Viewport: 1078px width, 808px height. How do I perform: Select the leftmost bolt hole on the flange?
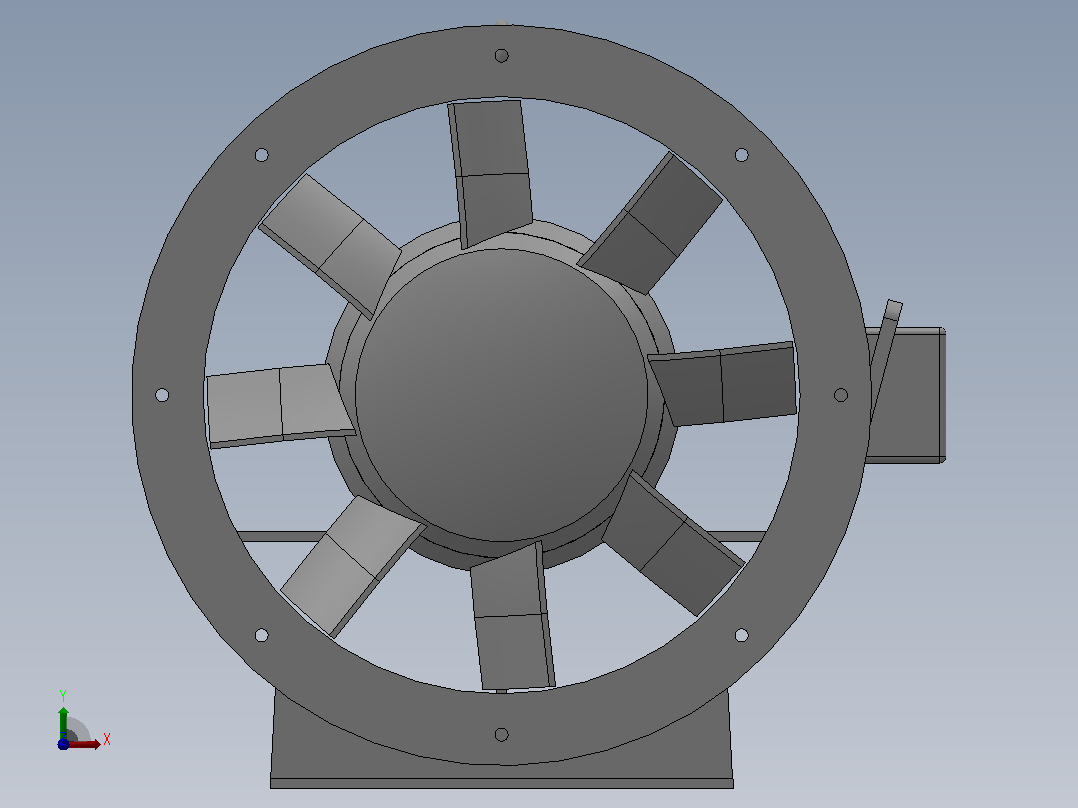[x=162, y=395]
